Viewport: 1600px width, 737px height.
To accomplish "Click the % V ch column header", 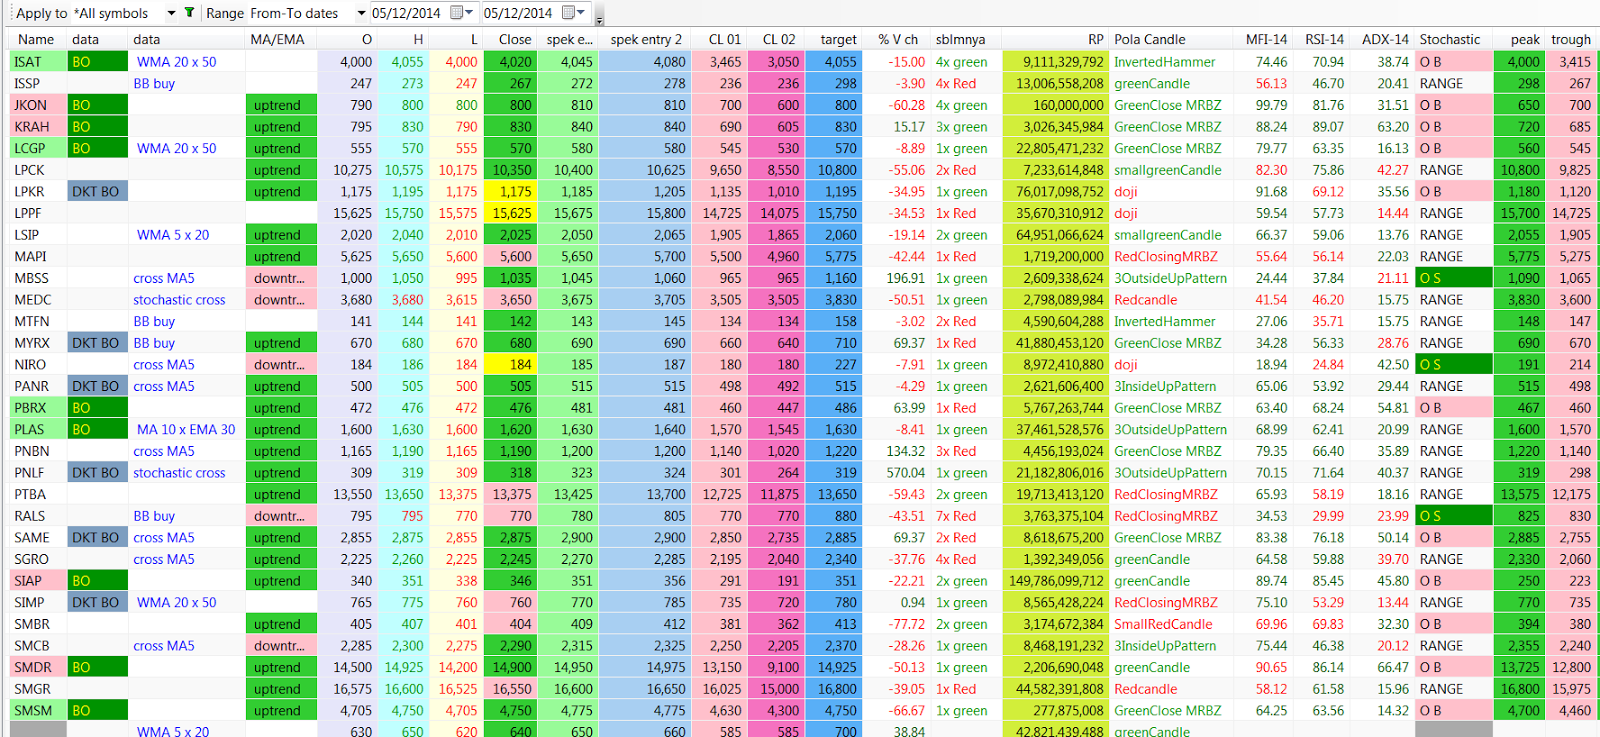I will (x=898, y=39).
